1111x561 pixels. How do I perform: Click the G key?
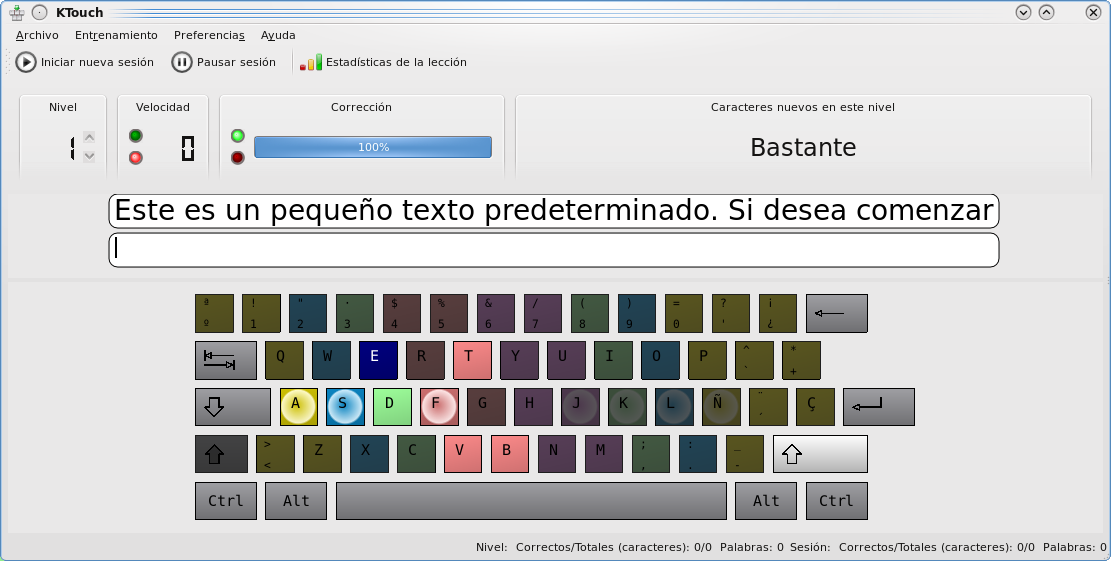(486, 407)
